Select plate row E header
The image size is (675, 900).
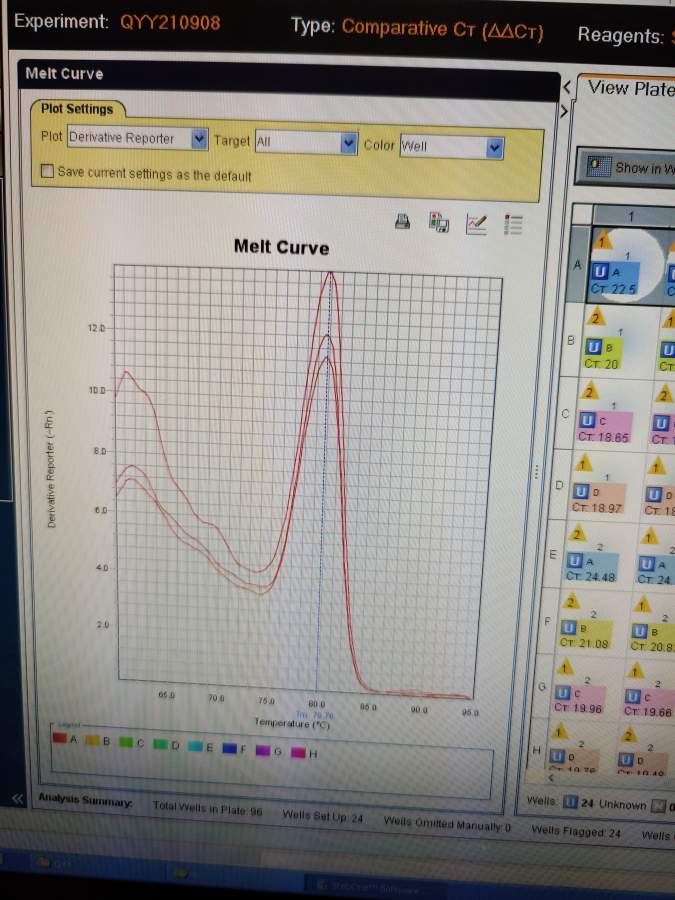point(553,554)
